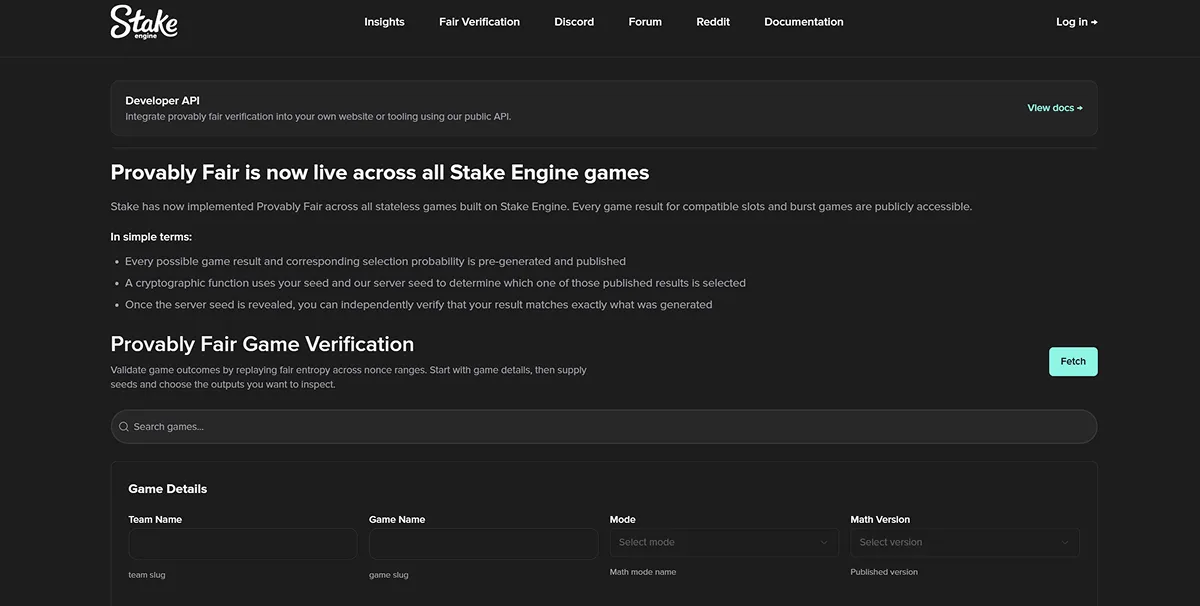Click the magnifier icon in search bar
The height and width of the screenshot is (606, 1200).
[124, 427]
